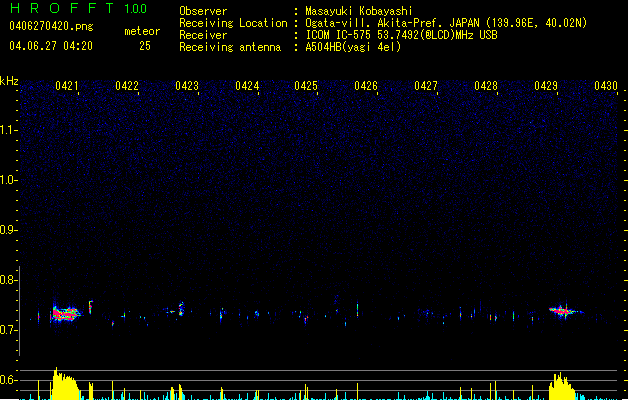The height and width of the screenshot is (400, 629).
Task: Click the 0424 time marker
Action: (247, 86)
